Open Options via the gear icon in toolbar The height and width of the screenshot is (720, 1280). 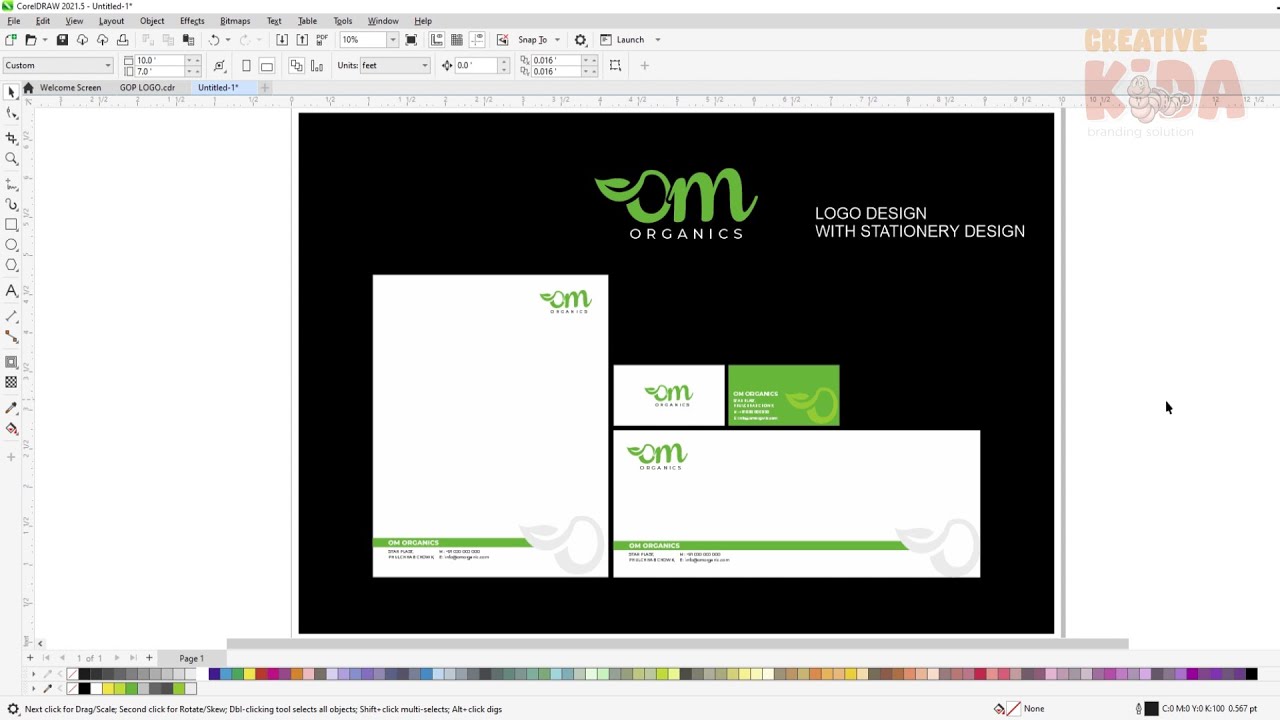pos(580,40)
